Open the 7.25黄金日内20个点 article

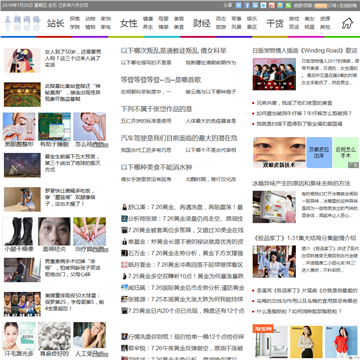click(186, 311)
